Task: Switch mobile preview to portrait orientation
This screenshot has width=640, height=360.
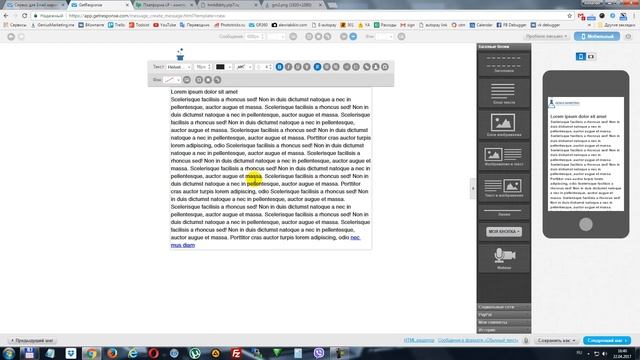Action: pyautogui.click(x=580, y=56)
